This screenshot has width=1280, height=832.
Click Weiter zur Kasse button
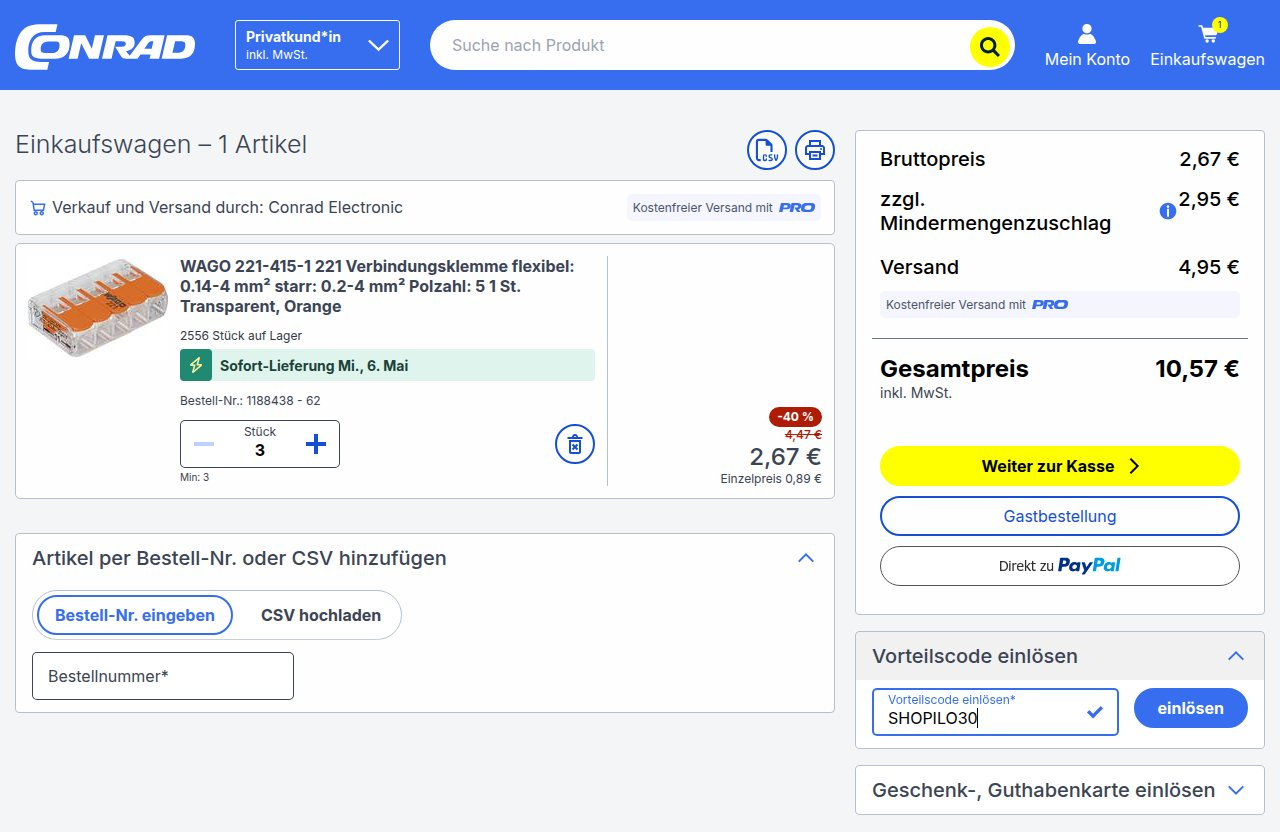click(x=1060, y=466)
